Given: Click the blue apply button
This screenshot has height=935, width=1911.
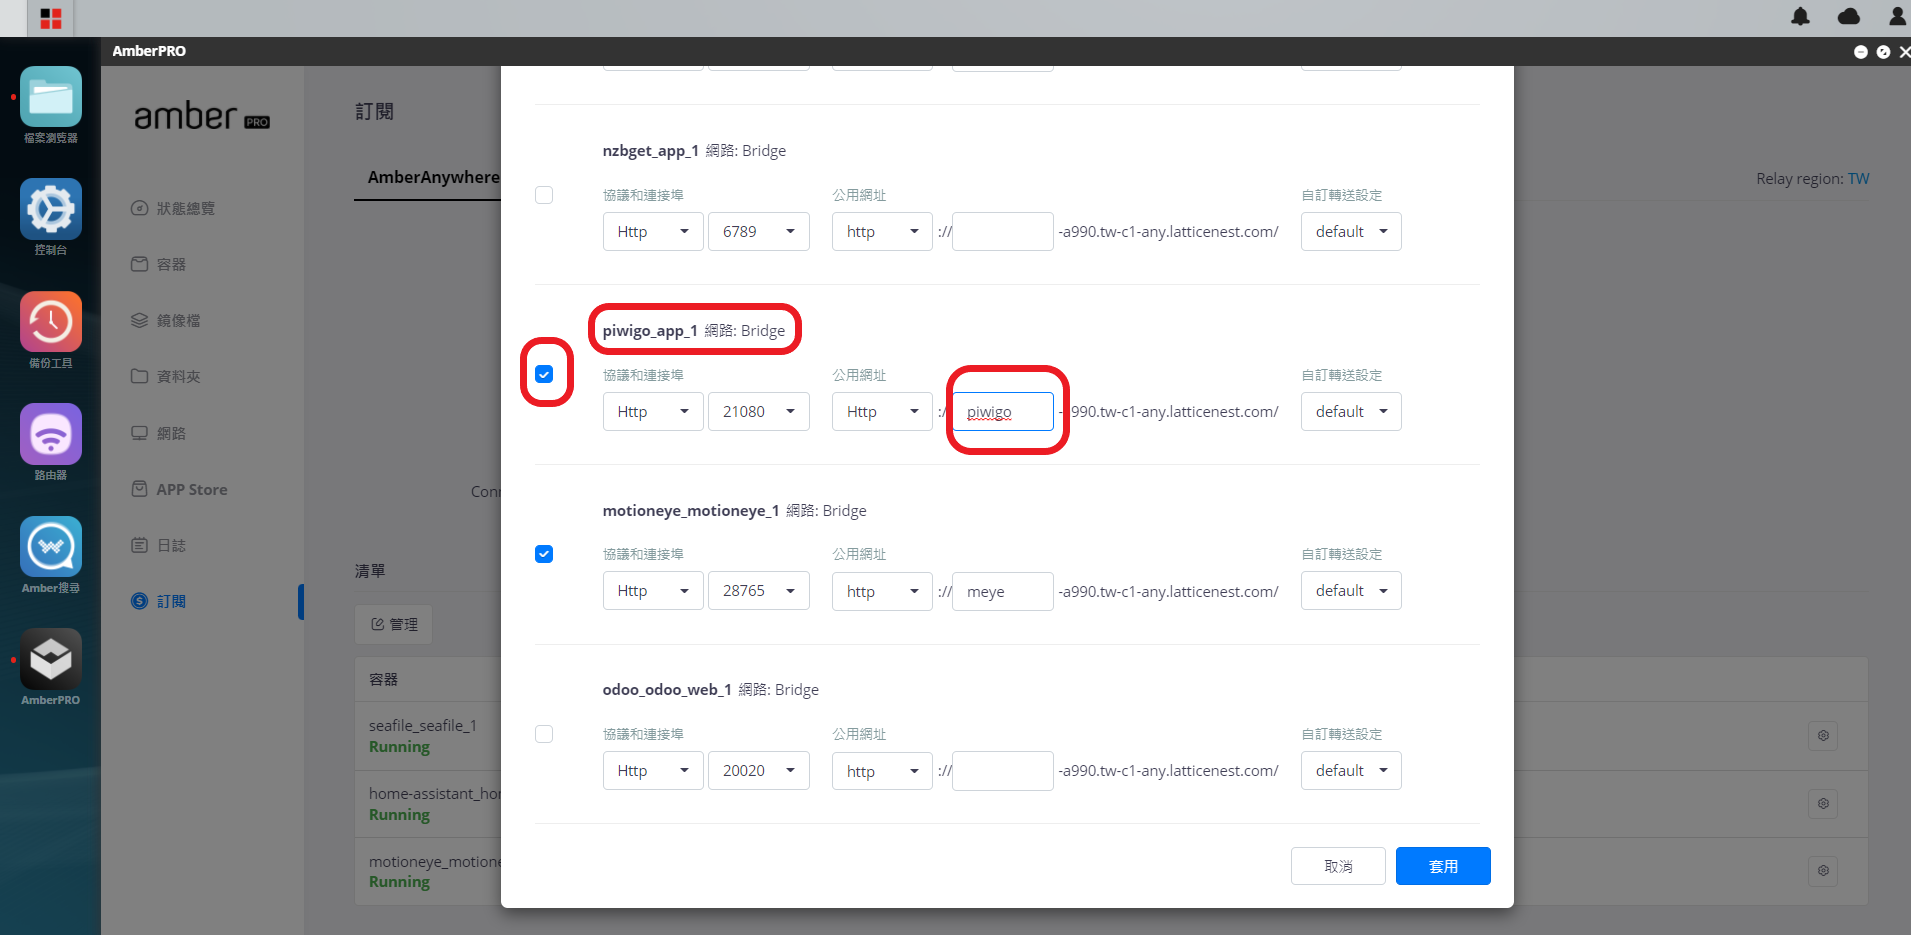Looking at the screenshot, I should pyautogui.click(x=1443, y=866).
